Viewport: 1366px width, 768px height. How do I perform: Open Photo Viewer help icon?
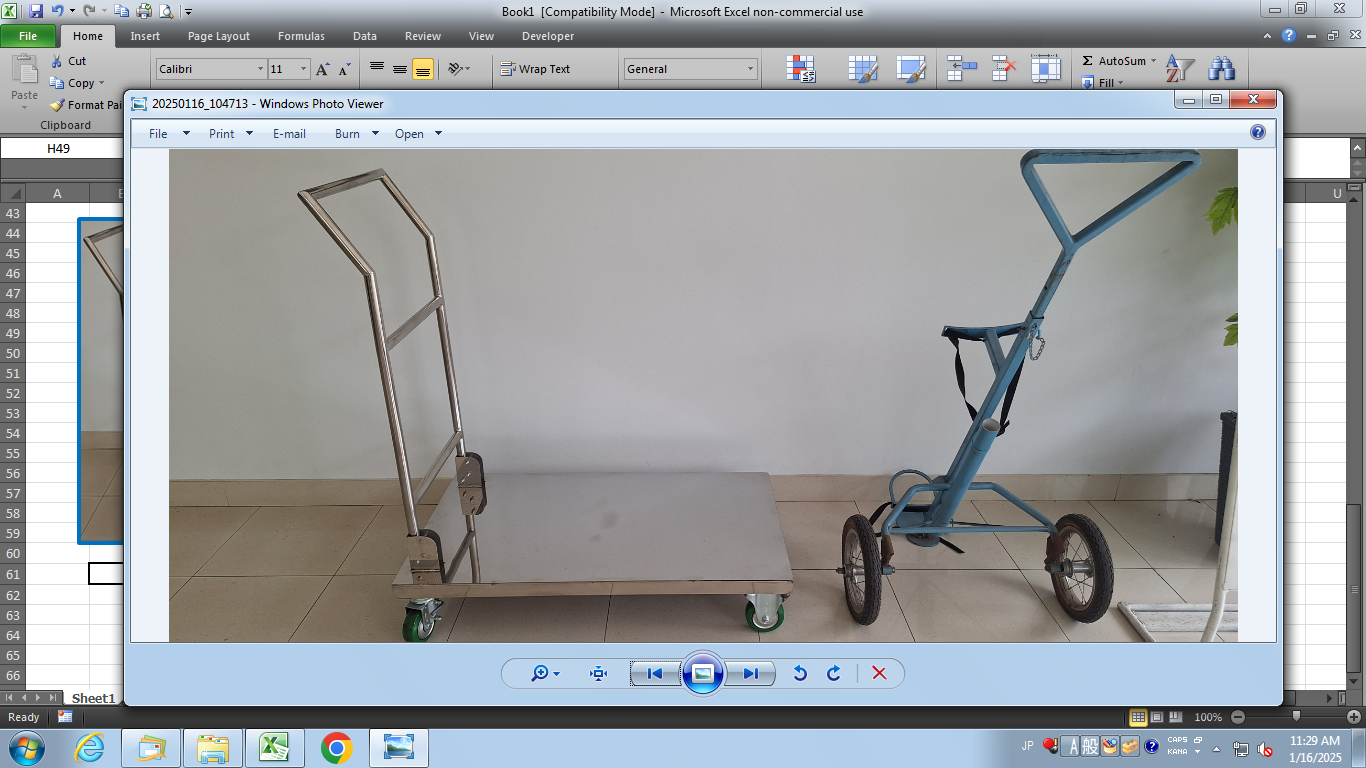1258,132
